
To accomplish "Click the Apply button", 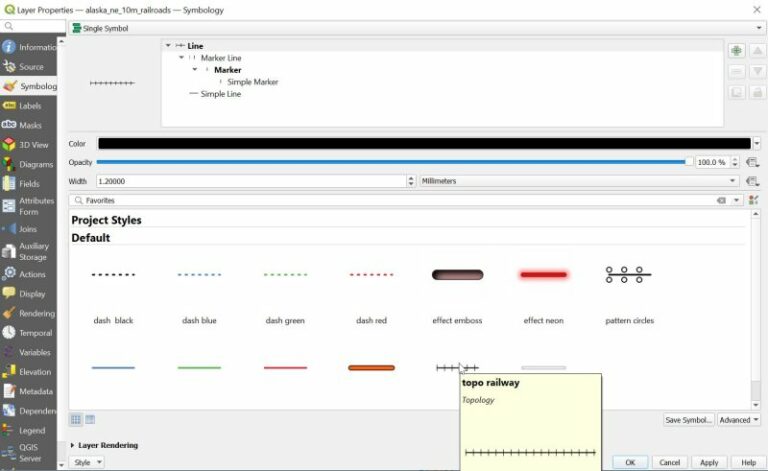I will (709, 462).
